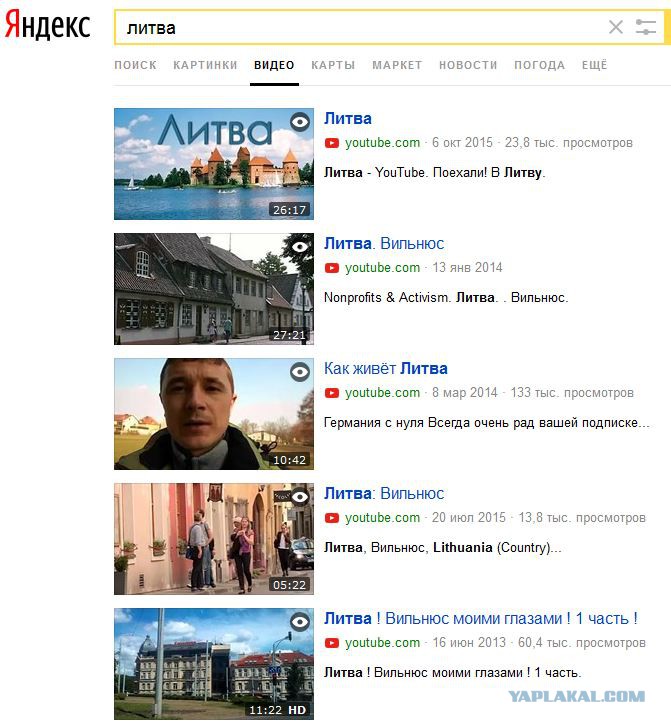Click eye icon on the 05:22 video thumbnail

300,497
